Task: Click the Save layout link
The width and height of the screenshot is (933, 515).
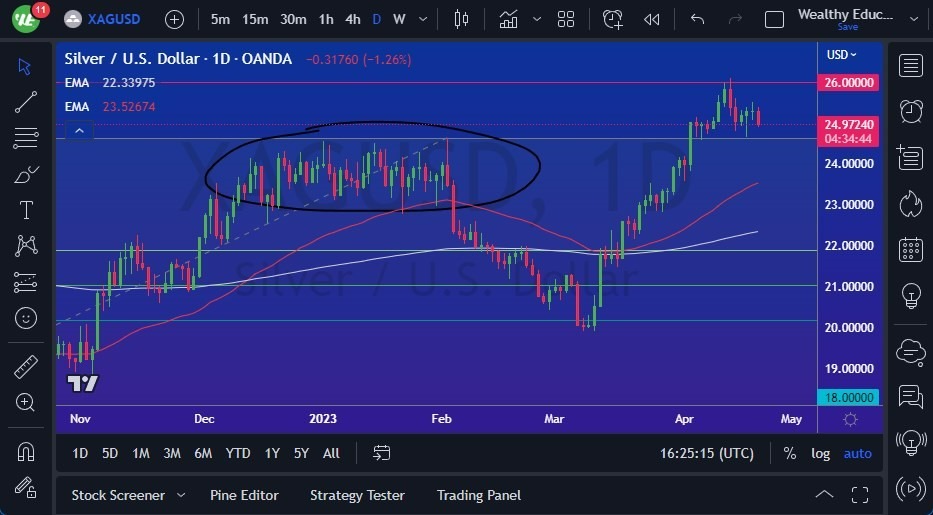Action: tap(847, 27)
